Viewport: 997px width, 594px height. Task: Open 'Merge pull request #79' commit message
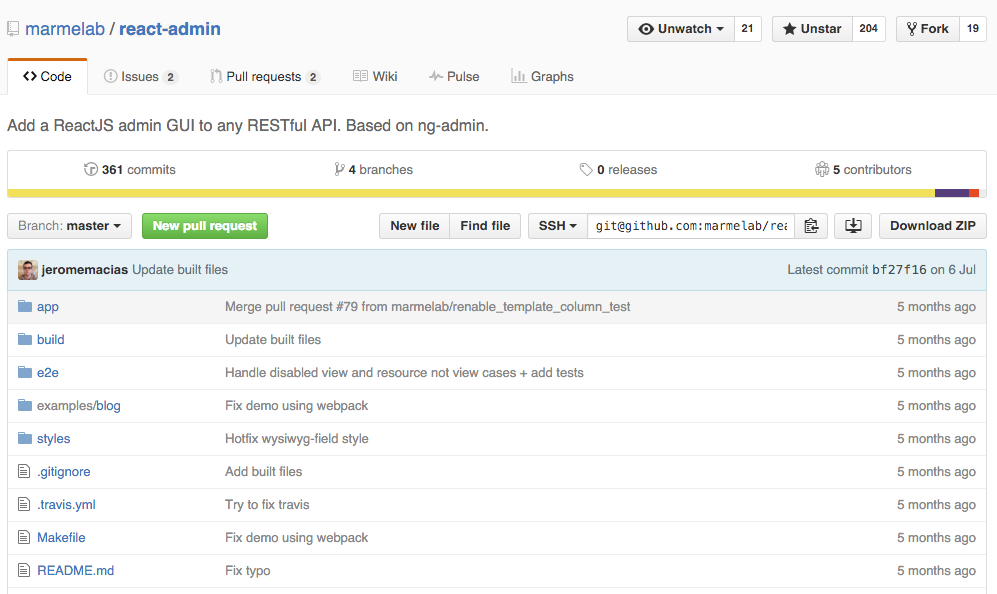[x=427, y=307]
